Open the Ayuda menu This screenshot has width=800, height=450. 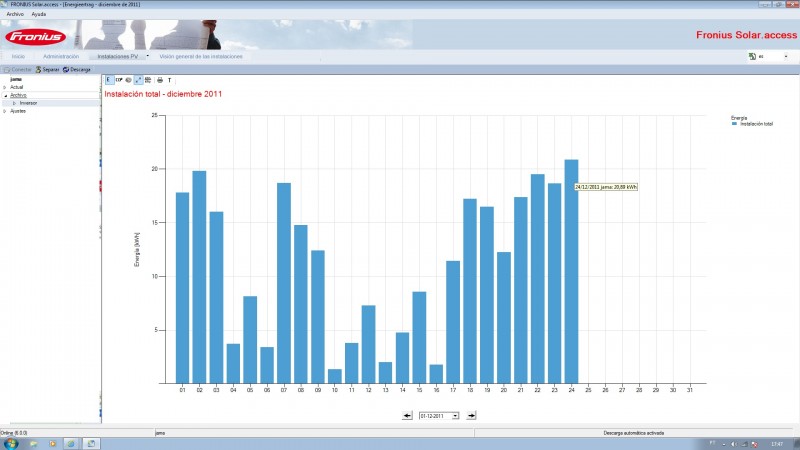point(39,14)
